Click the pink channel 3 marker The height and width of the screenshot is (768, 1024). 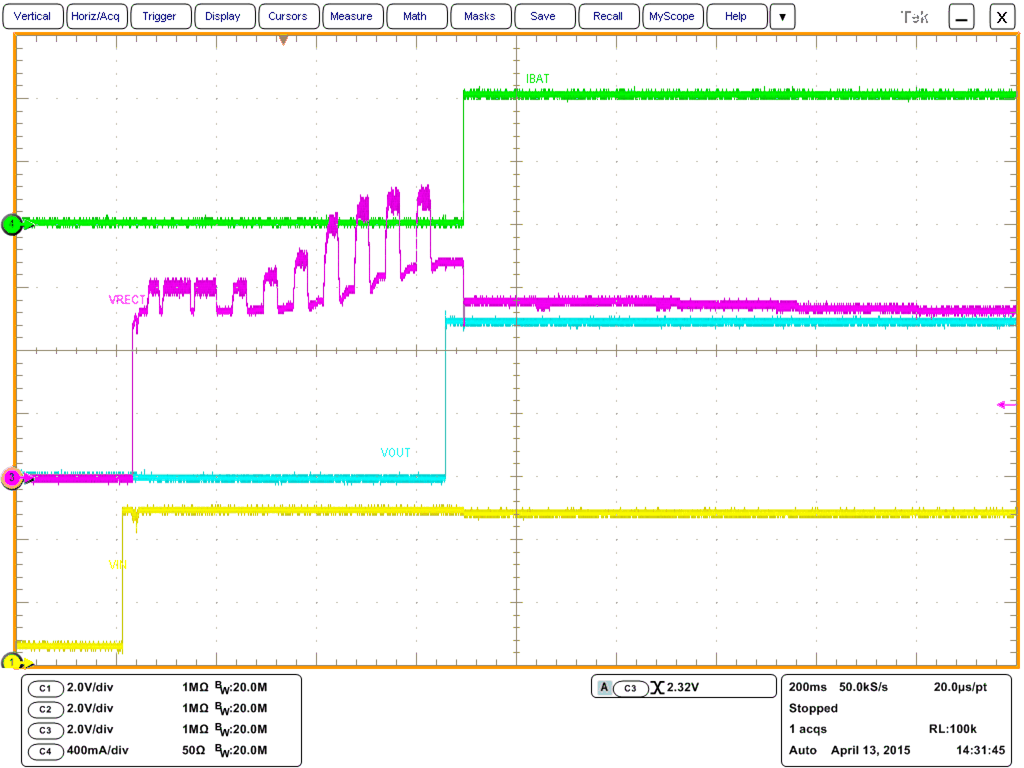12,478
